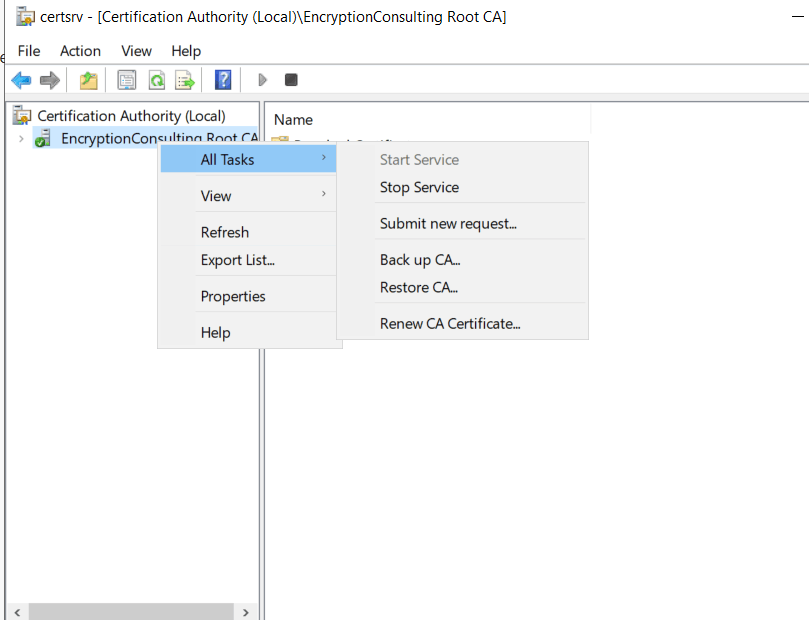This screenshot has height=620, width=809.
Task: Open the Action menu
Action: click(x=80, y=51)
